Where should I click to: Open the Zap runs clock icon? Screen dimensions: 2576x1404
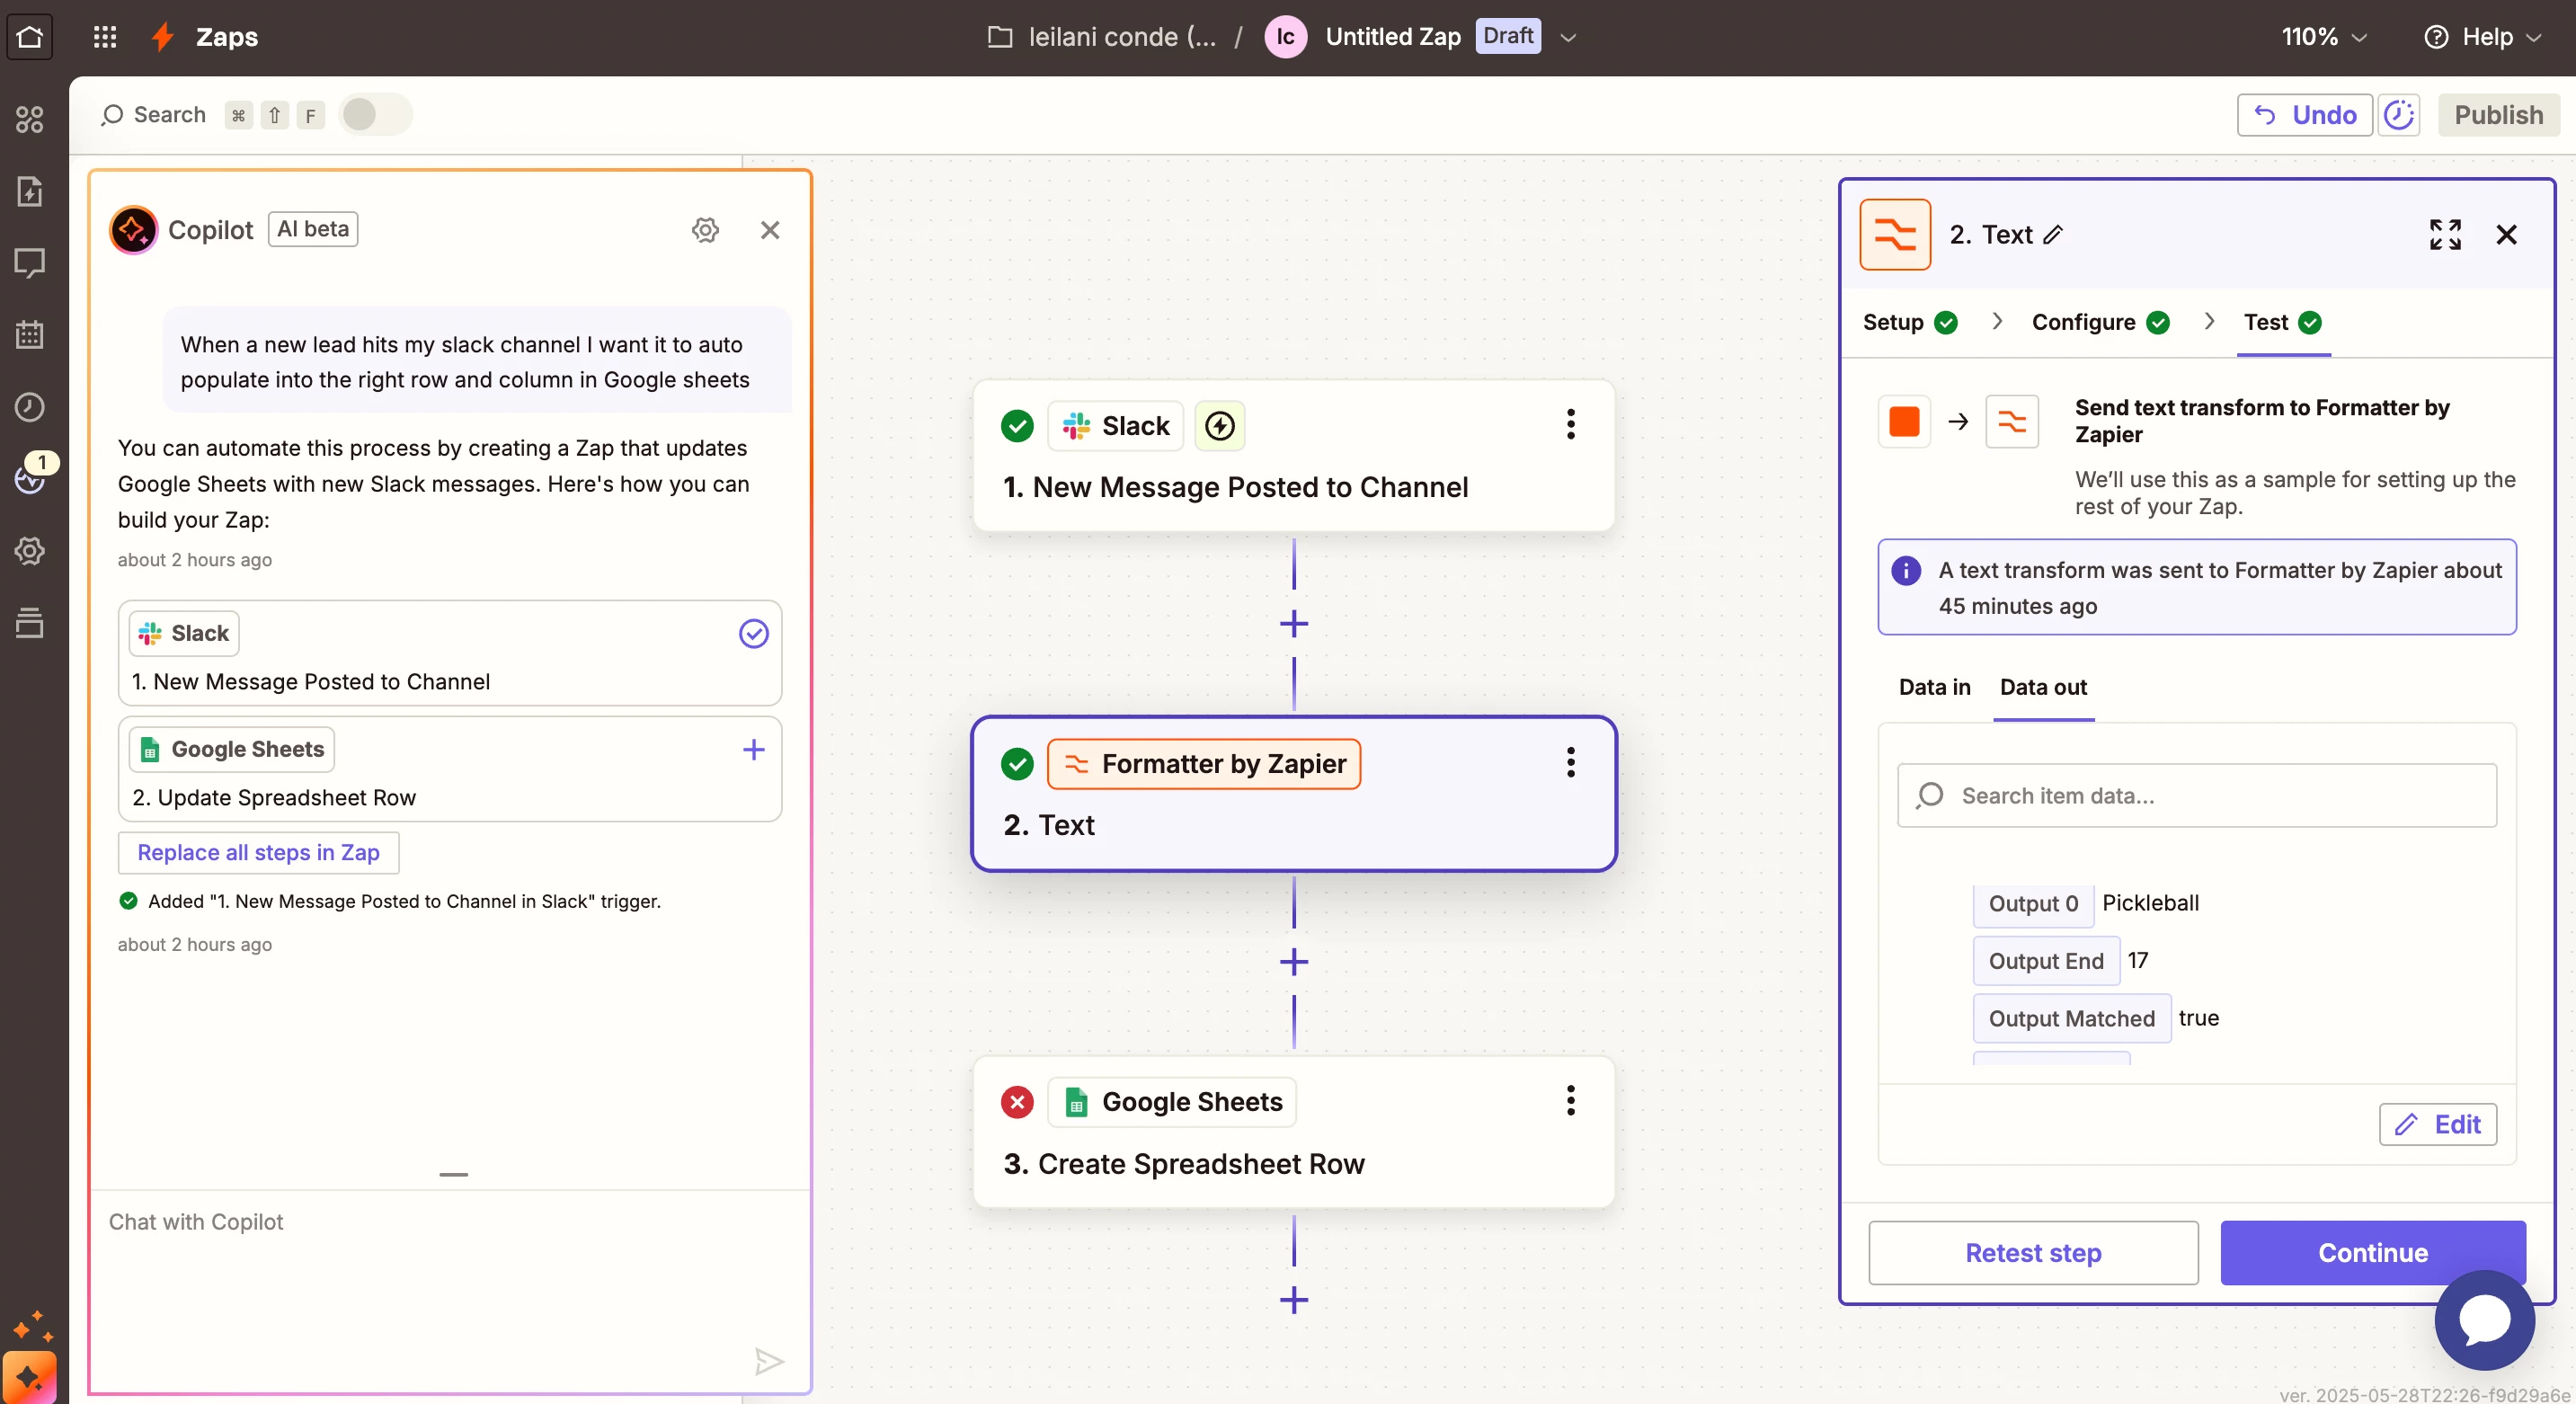(30, 407)
